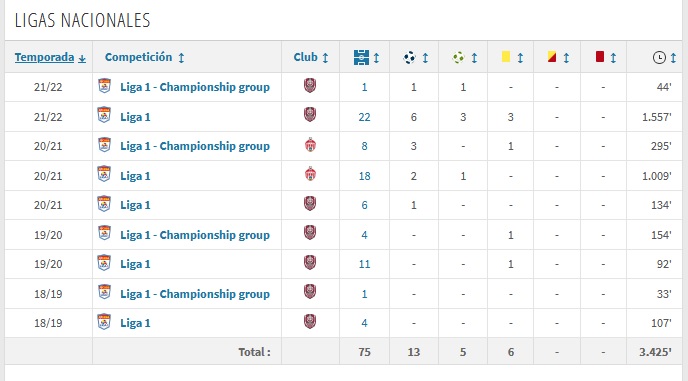This screenshot has width=688, height=381.
Task: Sort by red cards icon
Action: point(600,57)
